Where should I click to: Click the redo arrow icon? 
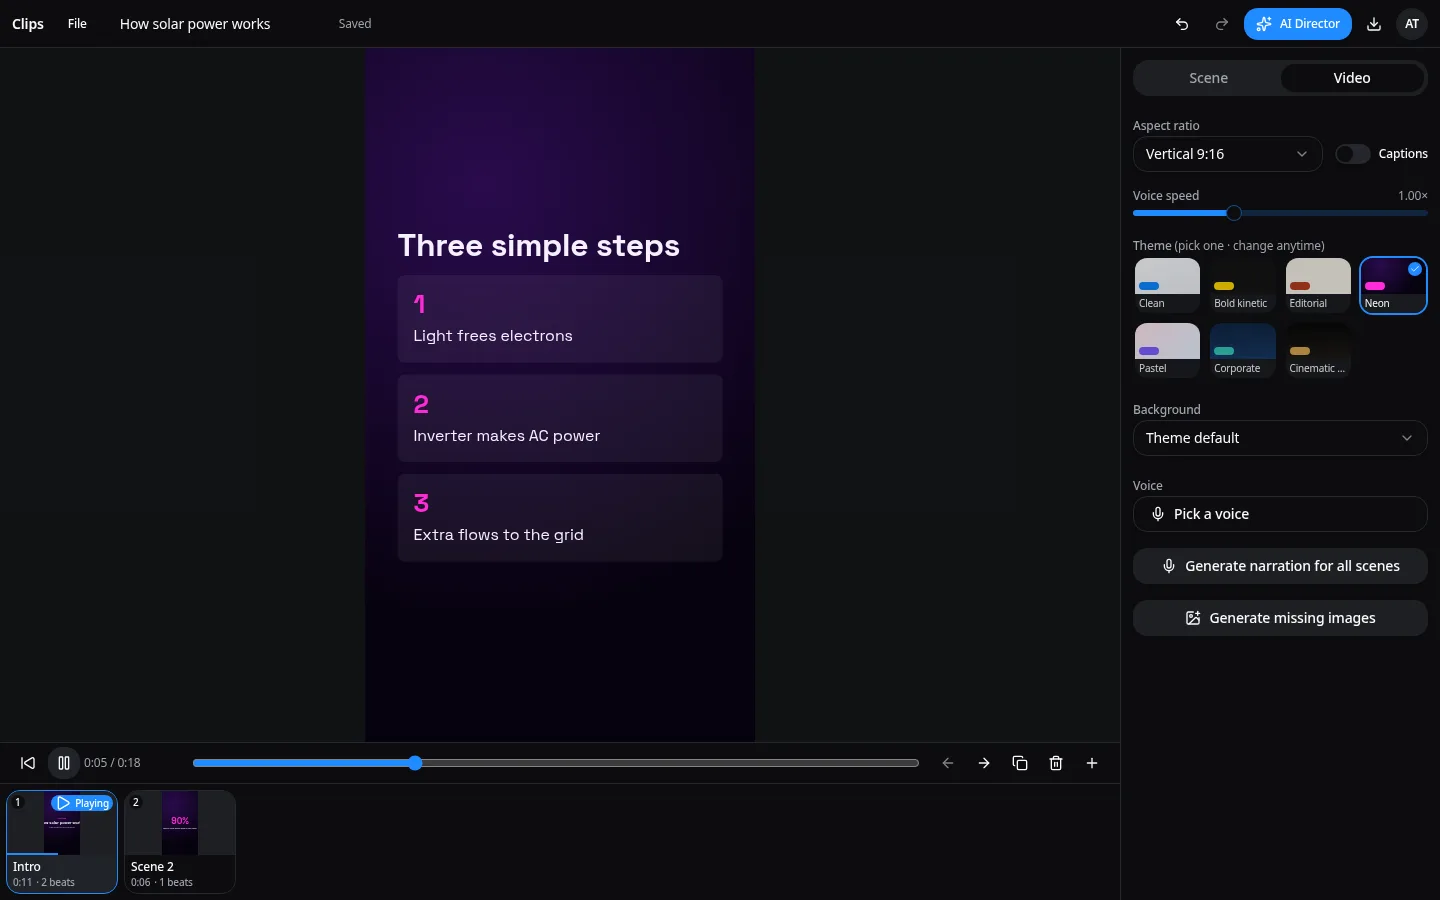(1221, 24)
